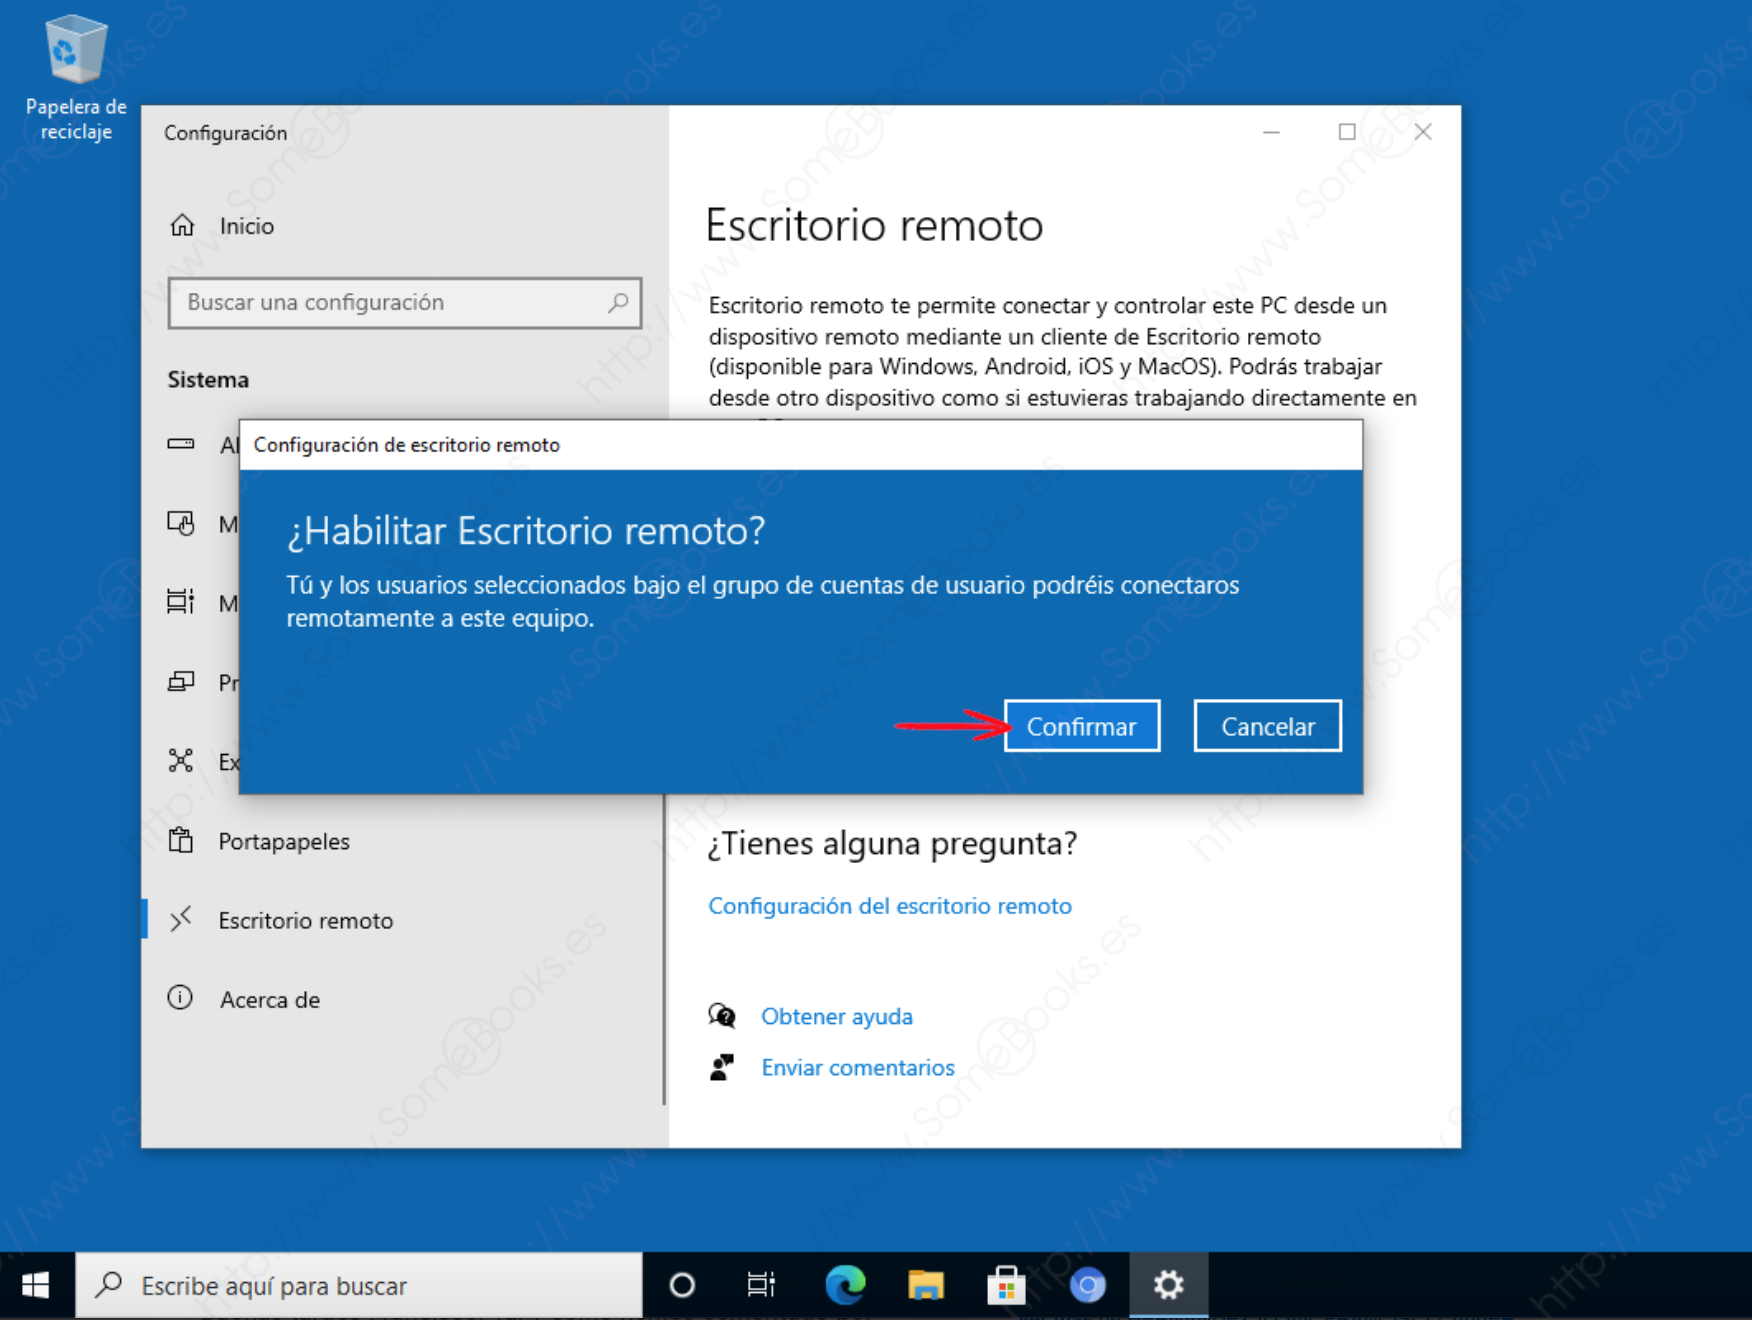Click the Enviar comentarios link
Image resolution: width=1752 pixels, height=1320 pixels.
[x=857, y=1068]
